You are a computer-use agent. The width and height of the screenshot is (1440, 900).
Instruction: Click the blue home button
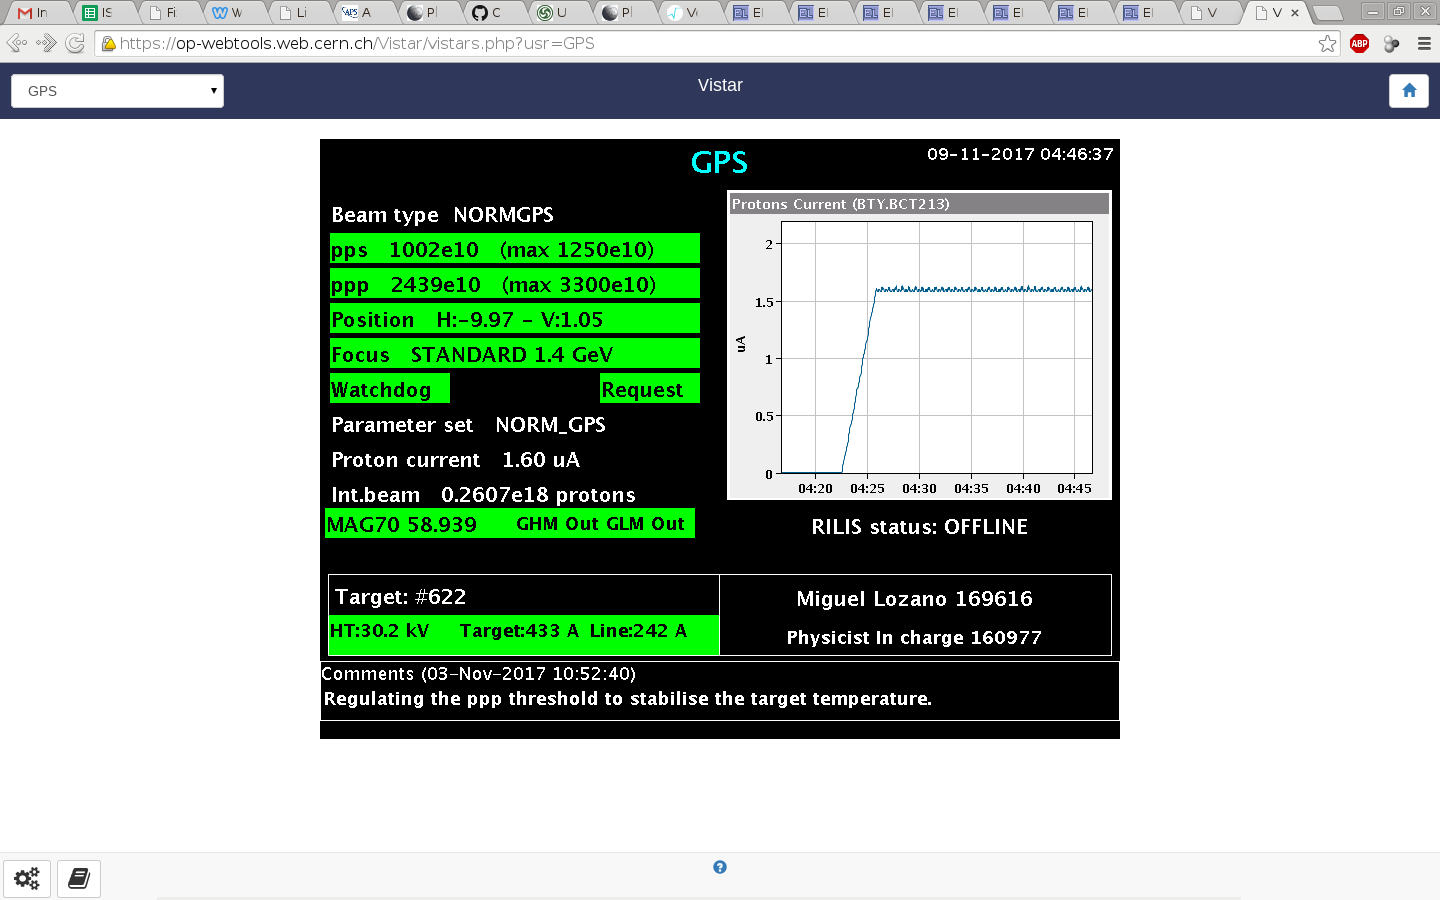1408,91
